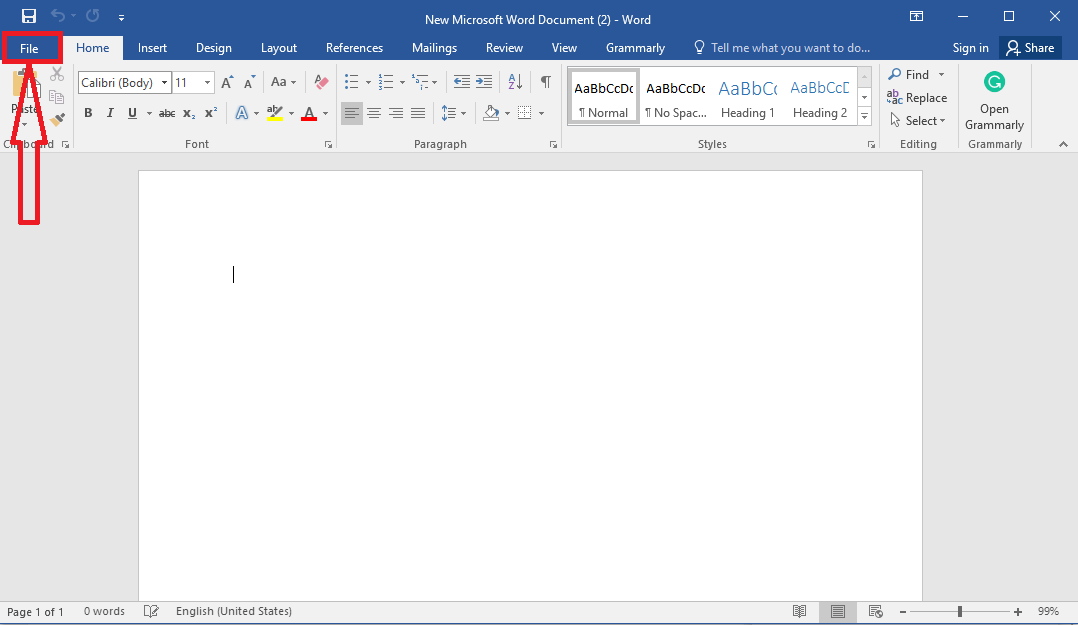Click the Increase Font Size icon

pyautogui.click(x=227, y=83)
